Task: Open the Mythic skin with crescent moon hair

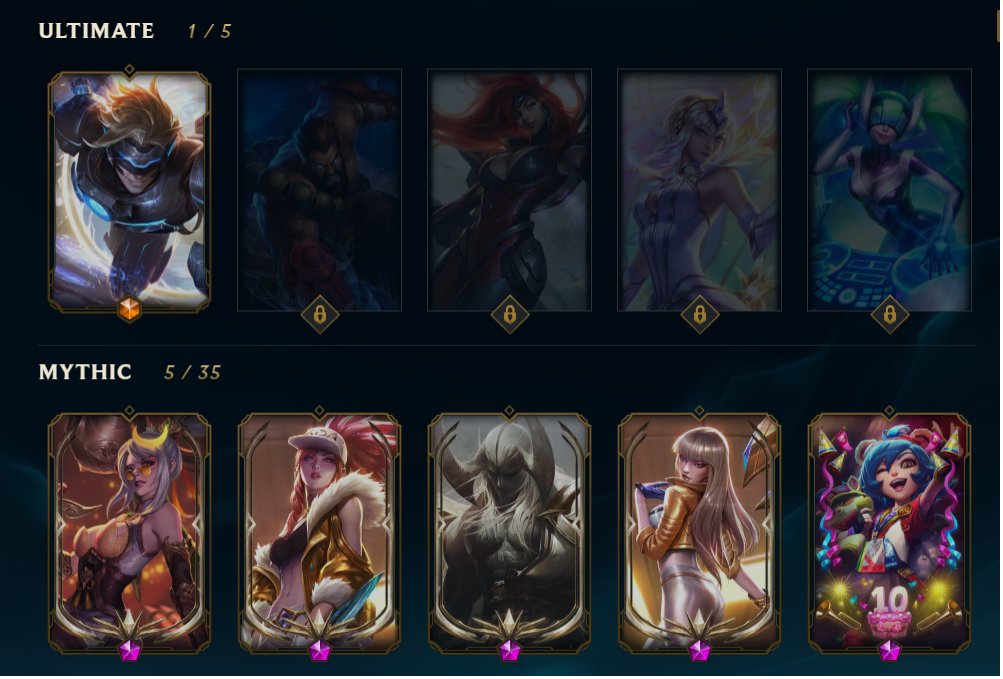Action: click(x=130, y=533)
